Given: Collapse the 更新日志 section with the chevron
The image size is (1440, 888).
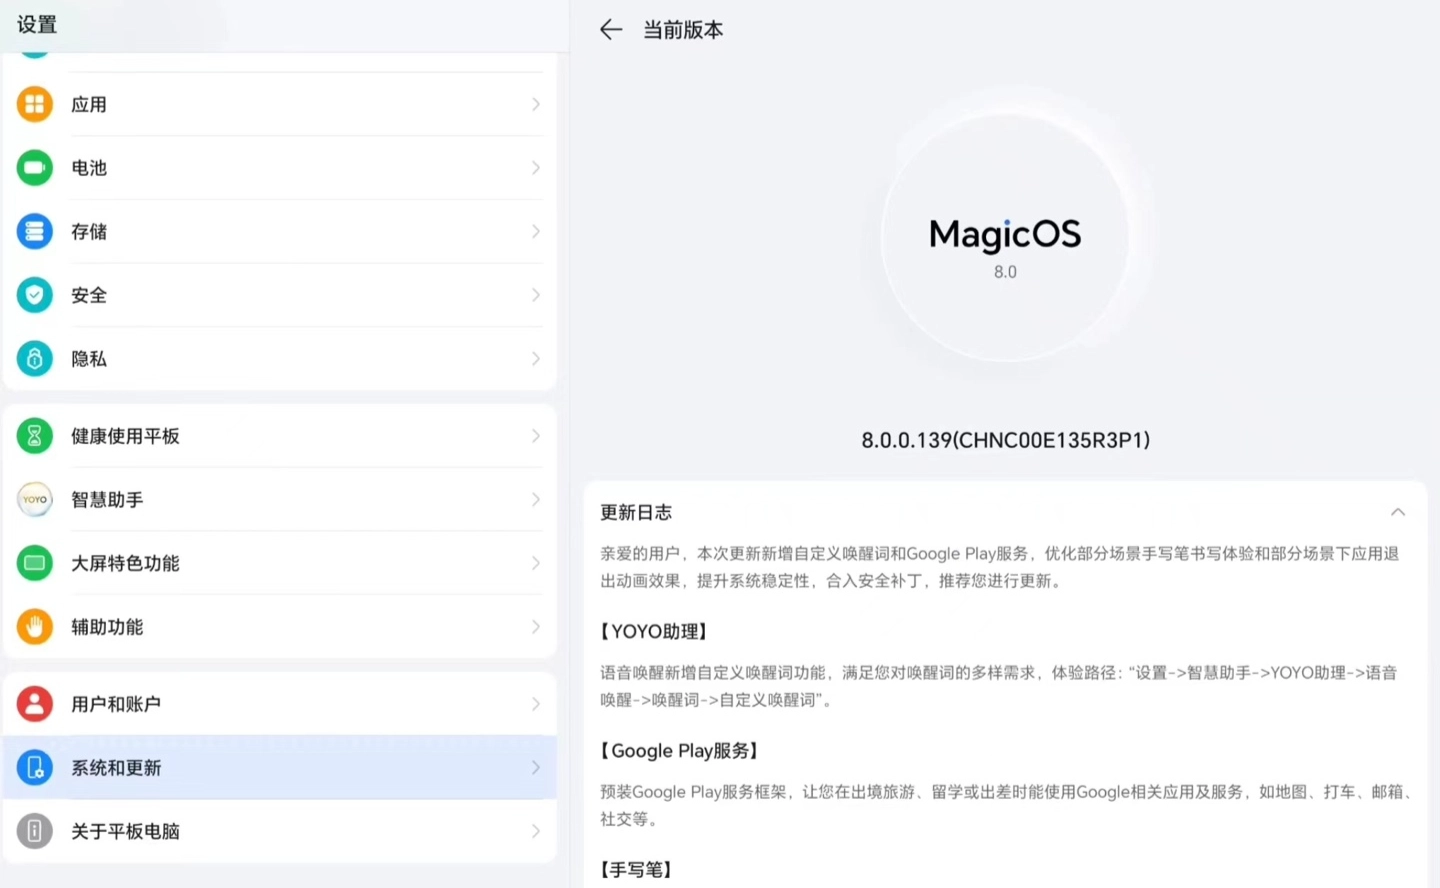Looking at the screenshot, I should click(x=1398, y=512).
